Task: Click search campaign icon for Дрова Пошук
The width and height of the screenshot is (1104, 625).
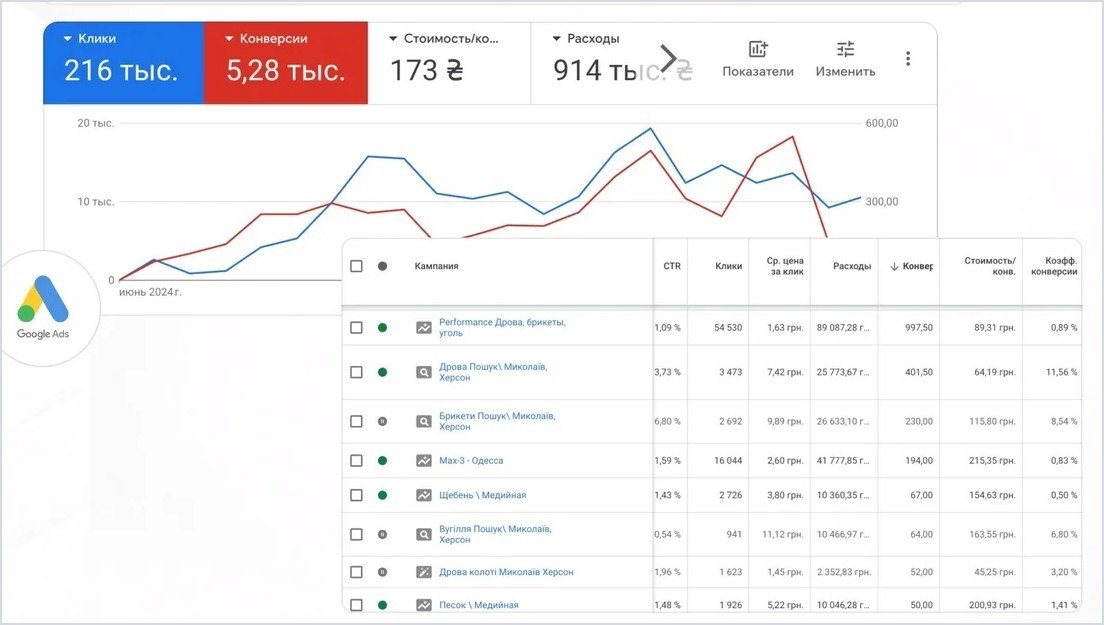Action: coord(424,372)
